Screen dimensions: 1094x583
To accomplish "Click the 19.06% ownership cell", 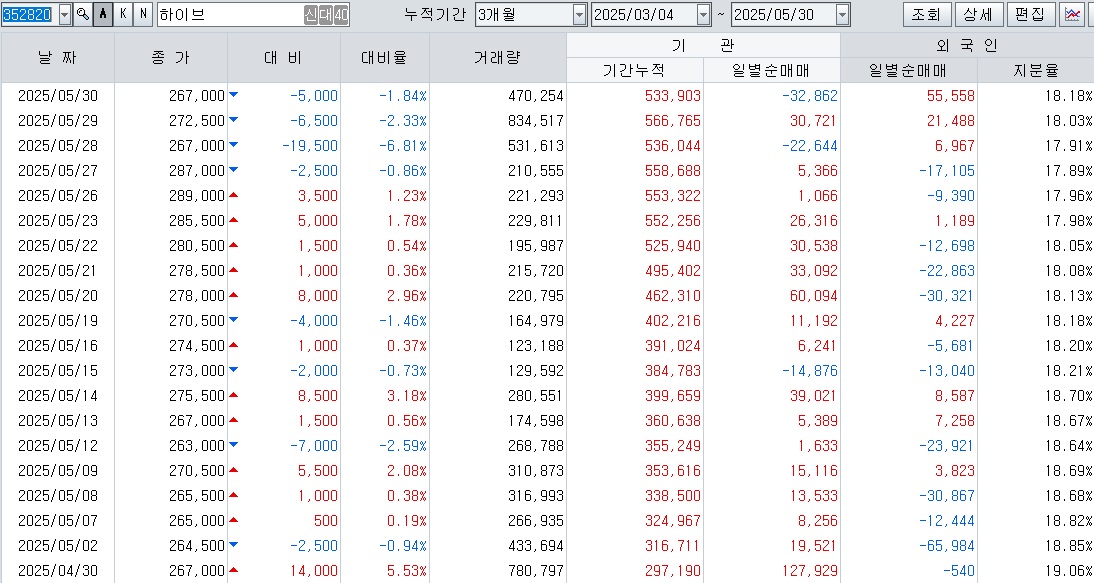I will (1069, 571).
